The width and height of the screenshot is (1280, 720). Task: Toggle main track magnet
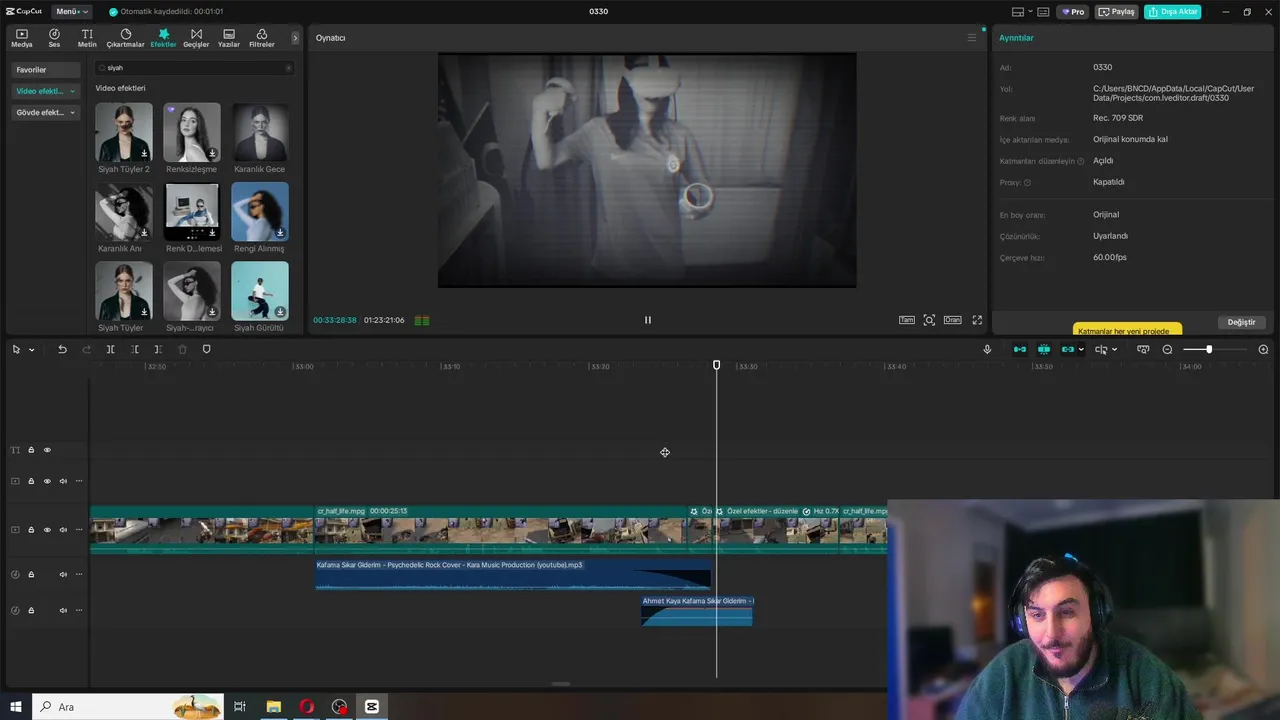[x=1019, y=349]
